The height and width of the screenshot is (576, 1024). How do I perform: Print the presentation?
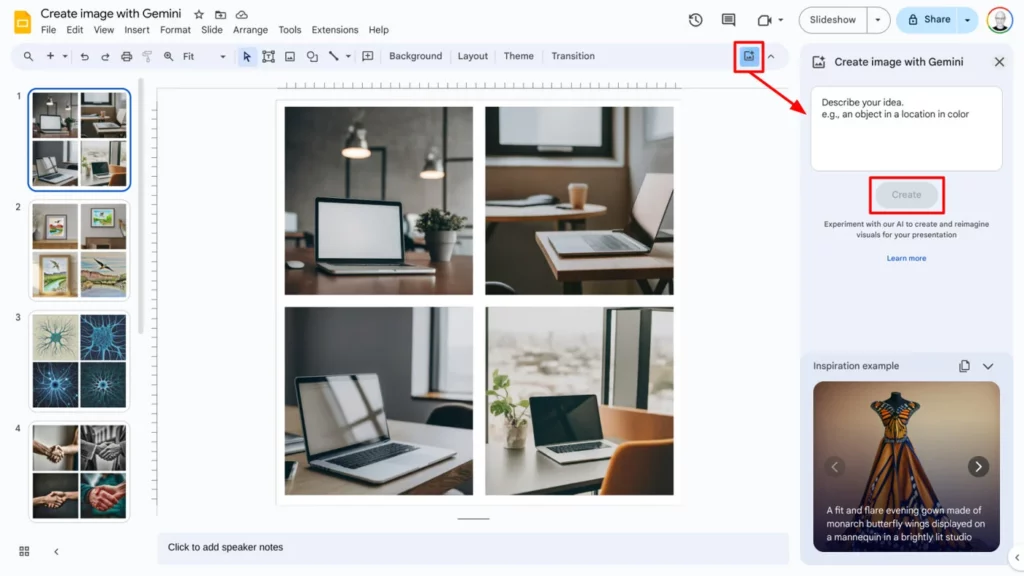[x=127, y=56]
